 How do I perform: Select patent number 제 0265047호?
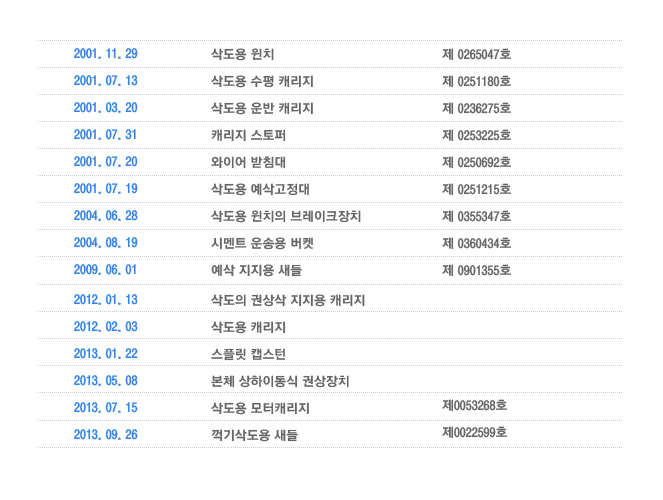point(477,54)
